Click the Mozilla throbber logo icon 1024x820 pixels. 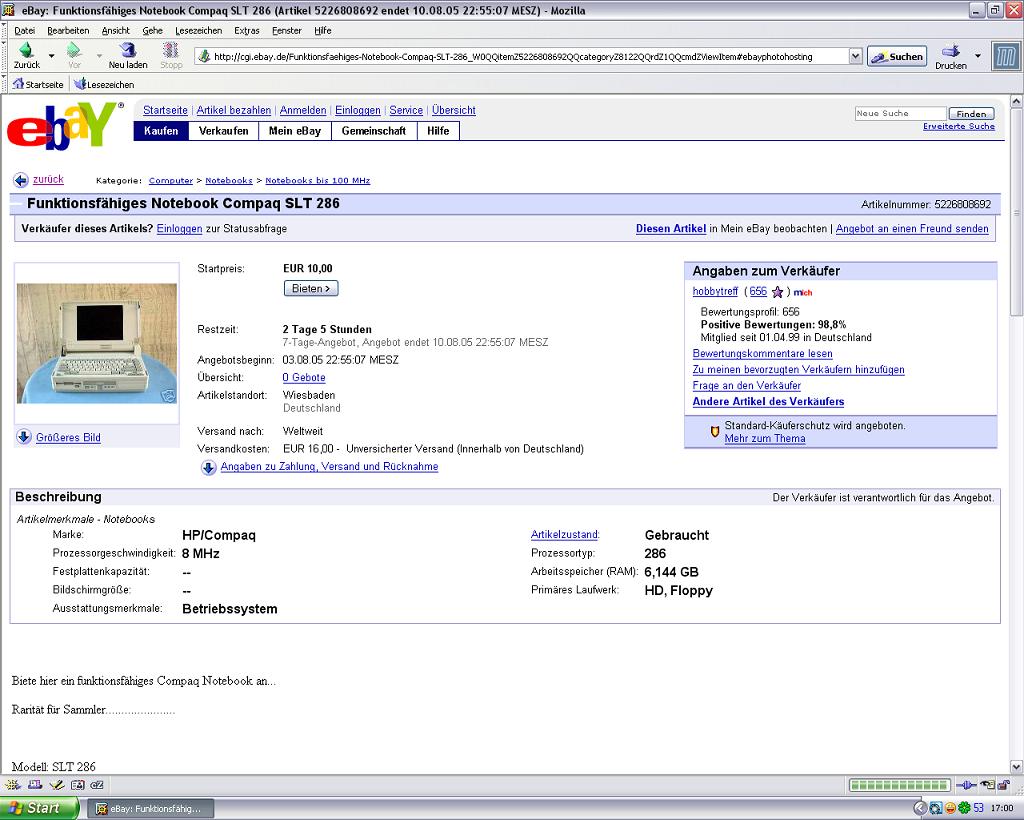coord(1006,56)
